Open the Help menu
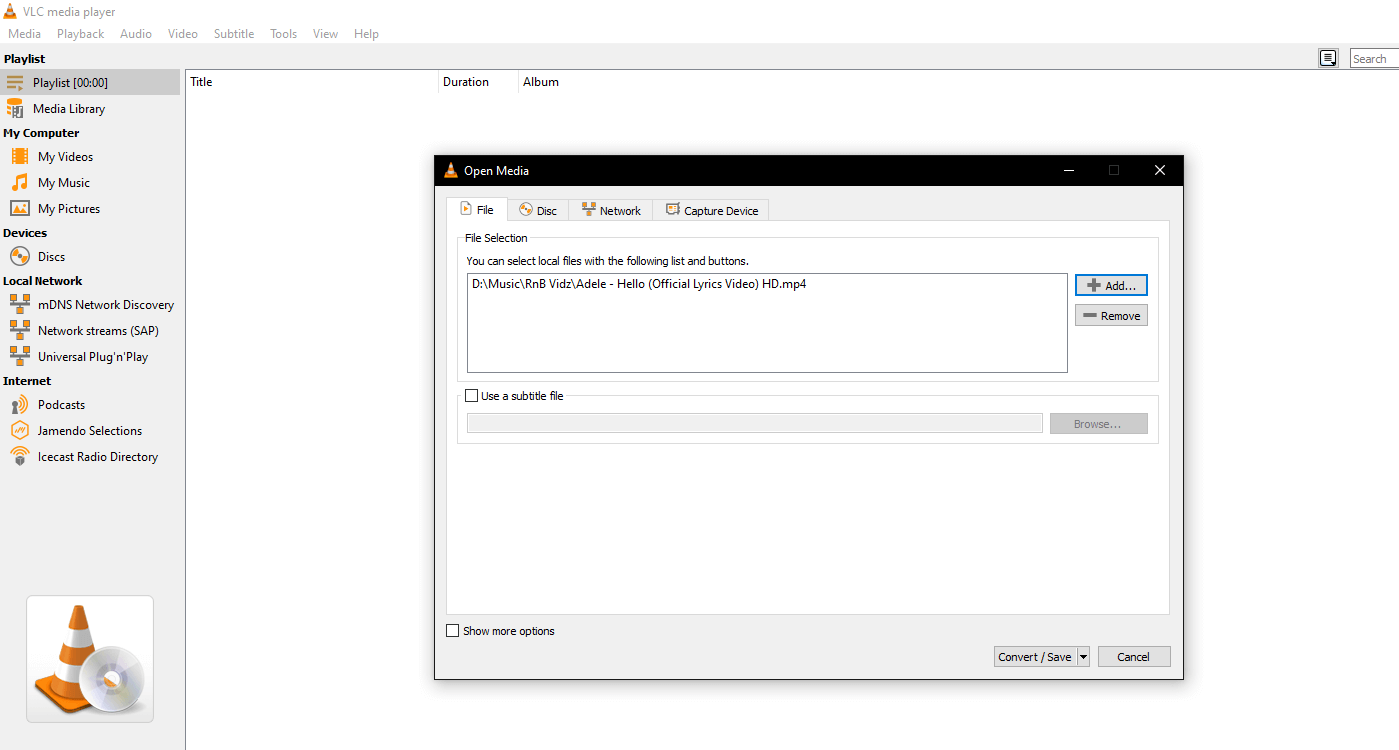This screenshot has width=1399, height=750. [366, 34]
